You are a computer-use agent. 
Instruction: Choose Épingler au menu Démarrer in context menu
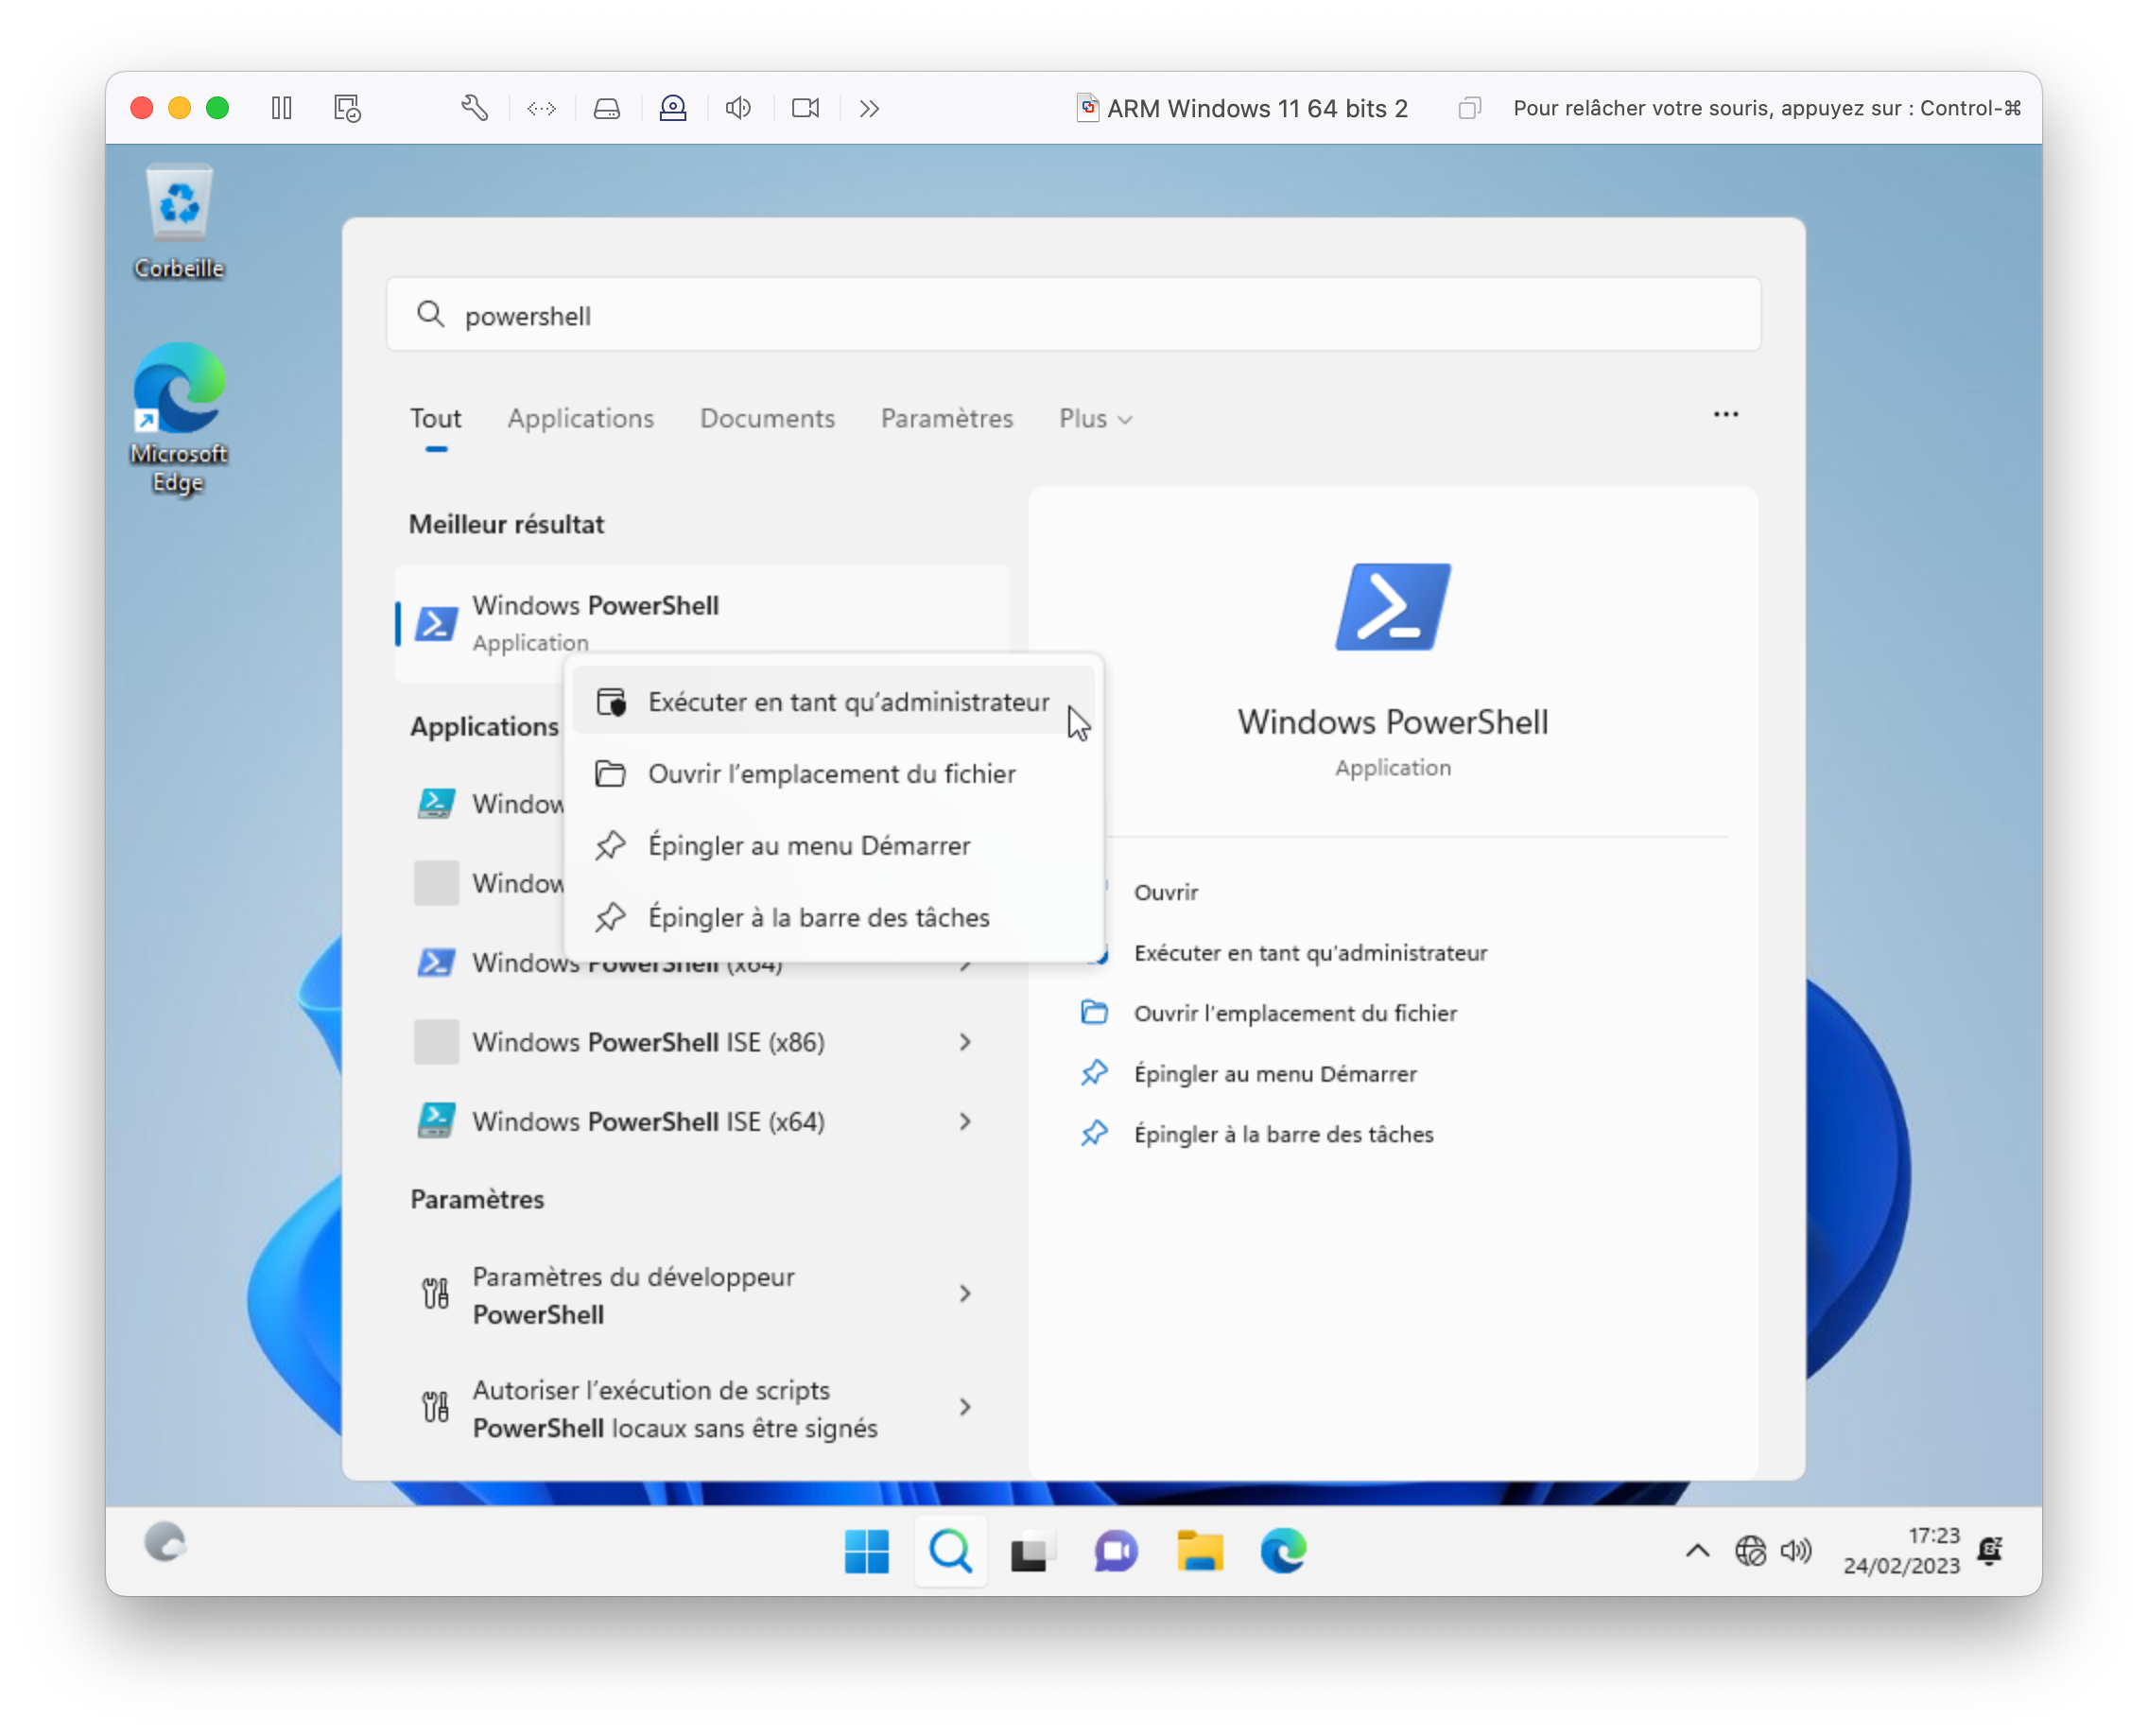tap(834, 846)
